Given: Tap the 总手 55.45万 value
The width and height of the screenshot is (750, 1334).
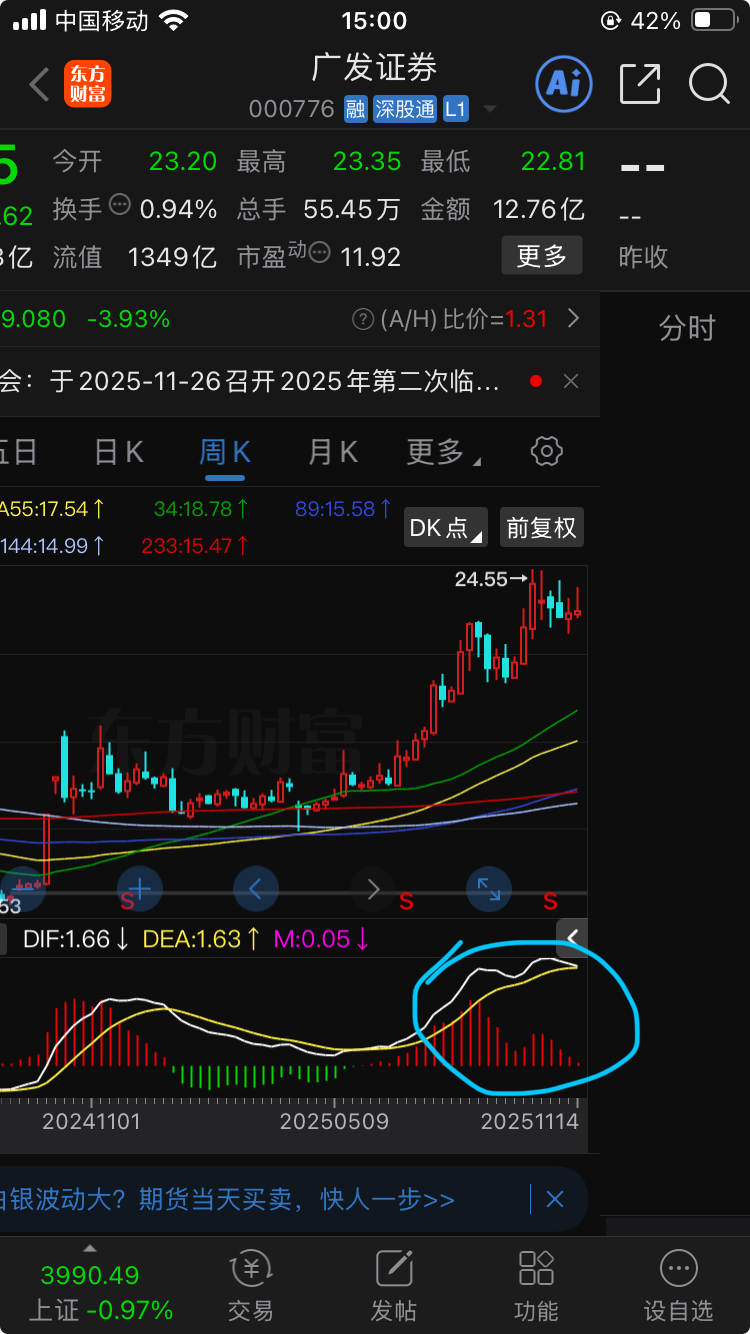Looking at the screenshot, I should 352,209.
